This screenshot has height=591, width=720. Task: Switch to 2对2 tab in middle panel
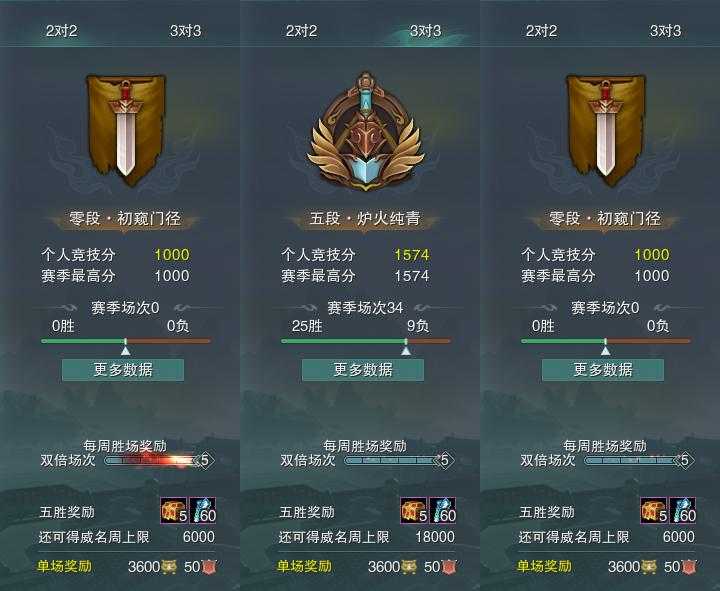[x=301, y=31]
